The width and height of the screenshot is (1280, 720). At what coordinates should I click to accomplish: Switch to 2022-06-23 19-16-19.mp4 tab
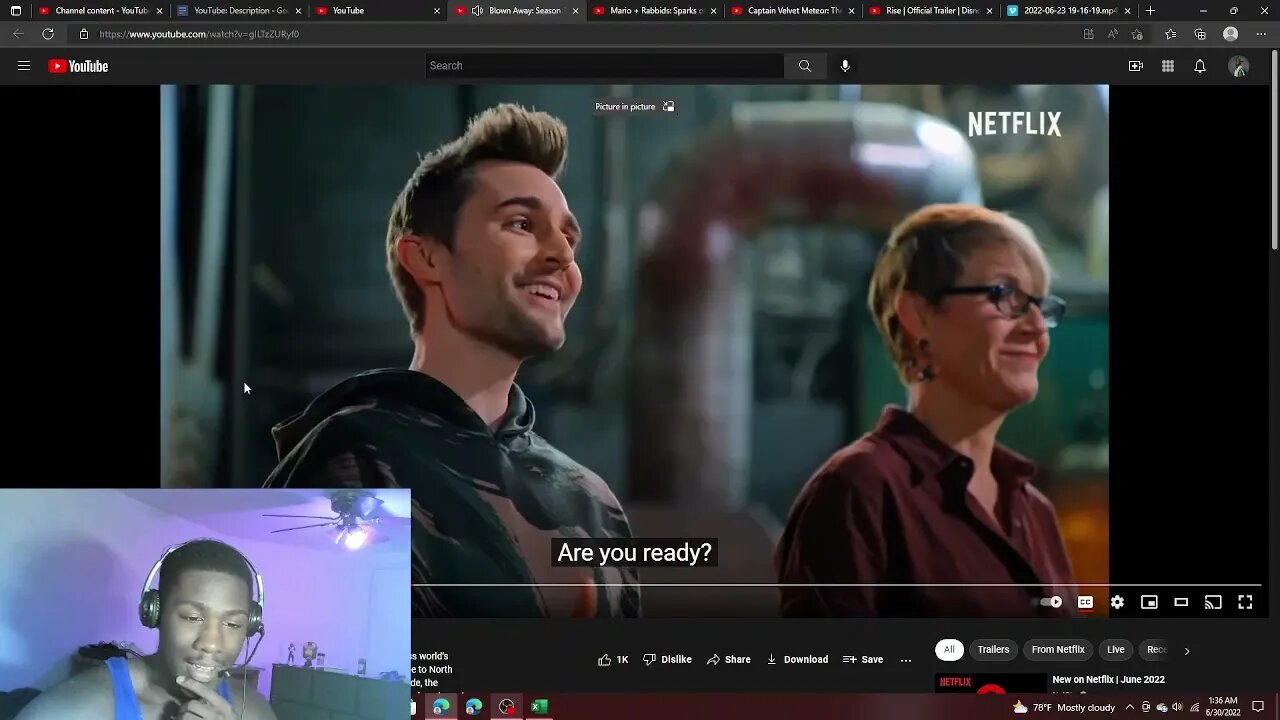(1067, 11)
